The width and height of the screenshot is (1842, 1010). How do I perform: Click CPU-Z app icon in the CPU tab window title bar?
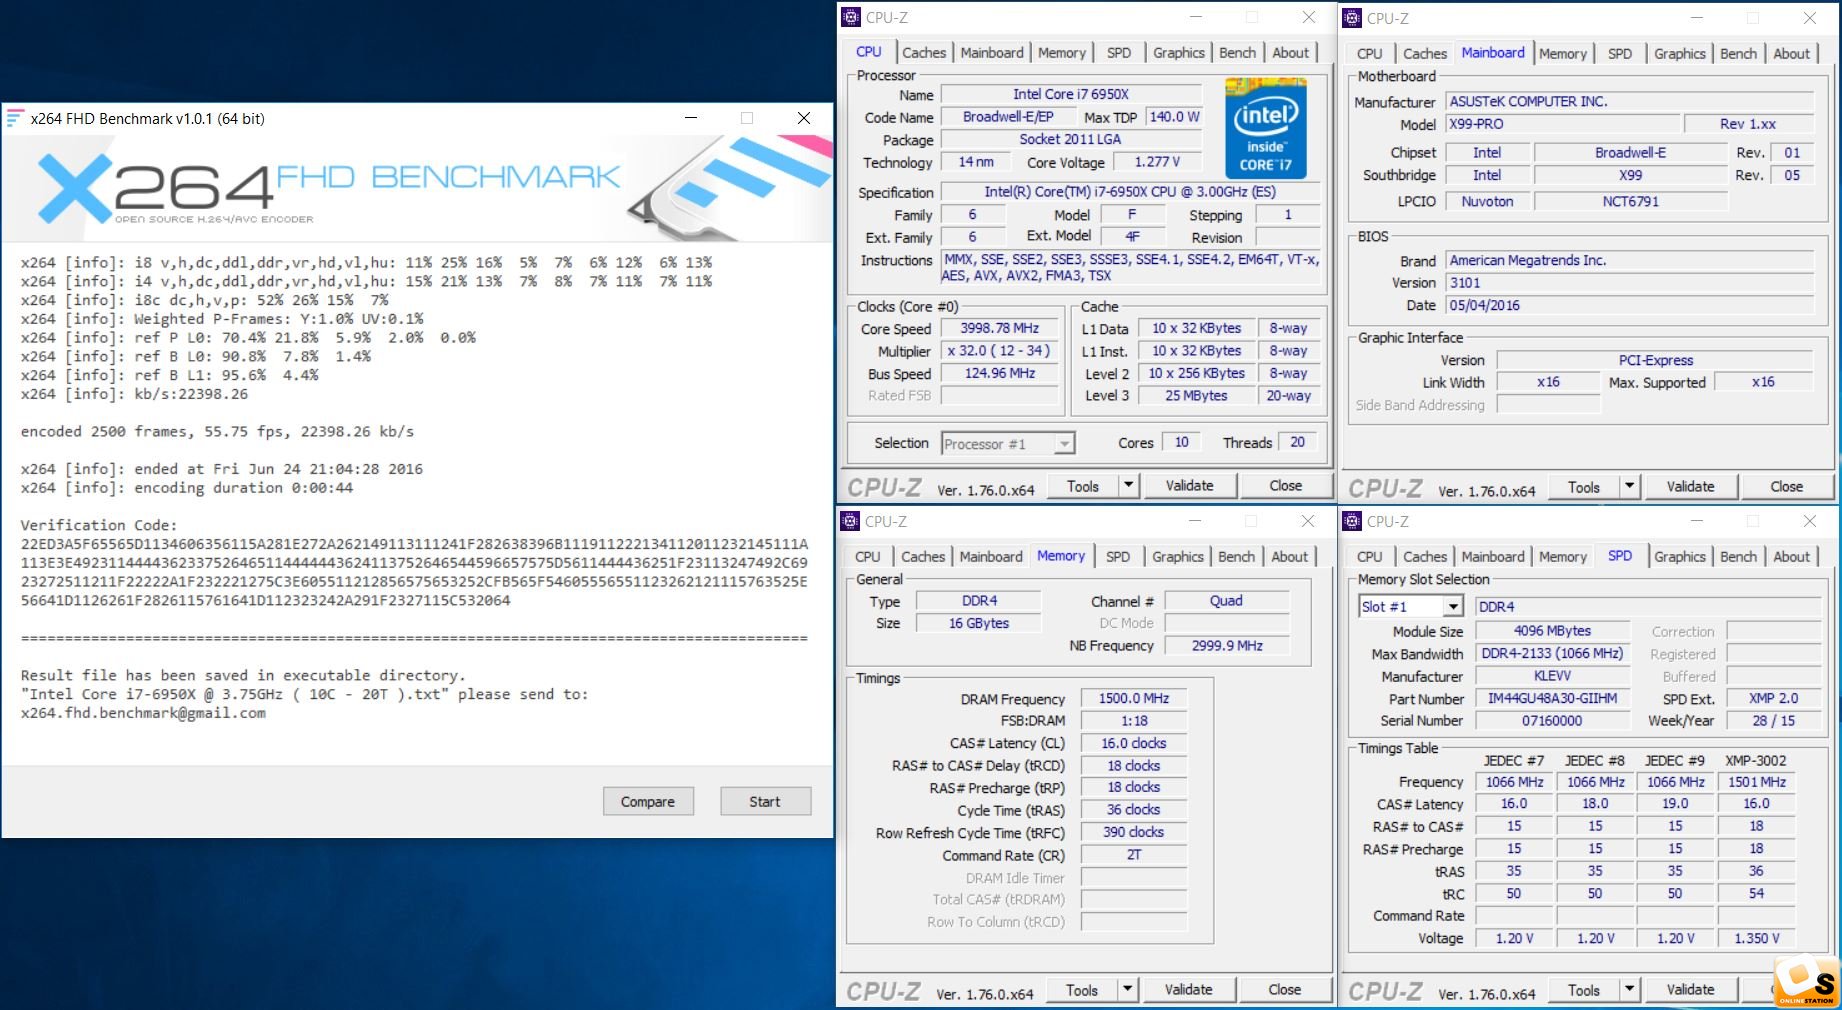[851, 17]
